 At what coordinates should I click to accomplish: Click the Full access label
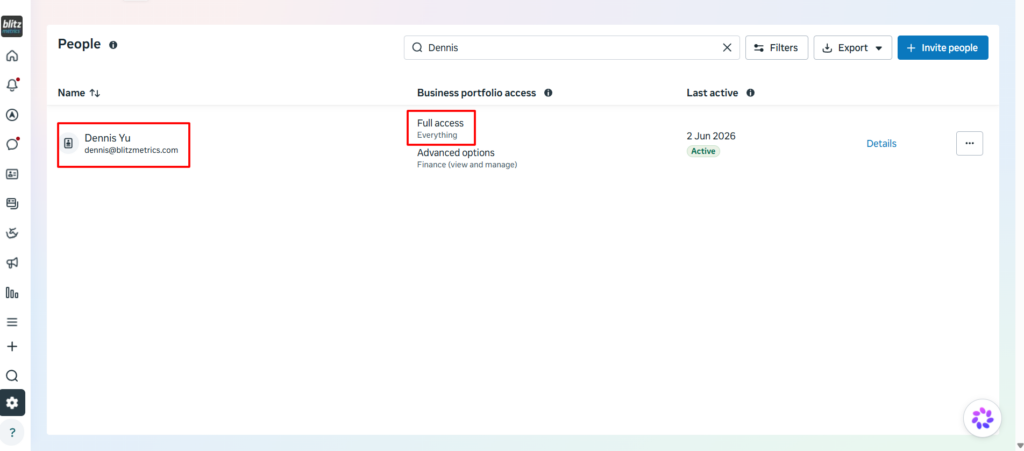click(x=440, y=123)
